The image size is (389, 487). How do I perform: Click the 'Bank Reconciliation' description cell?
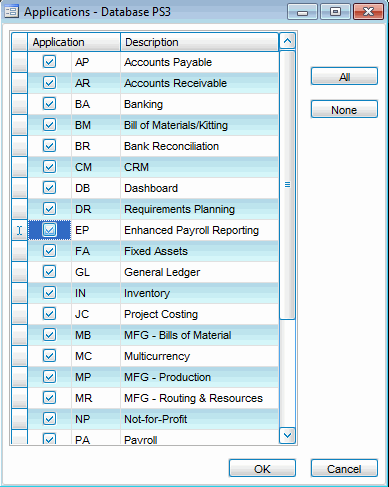tap(199, 146)
